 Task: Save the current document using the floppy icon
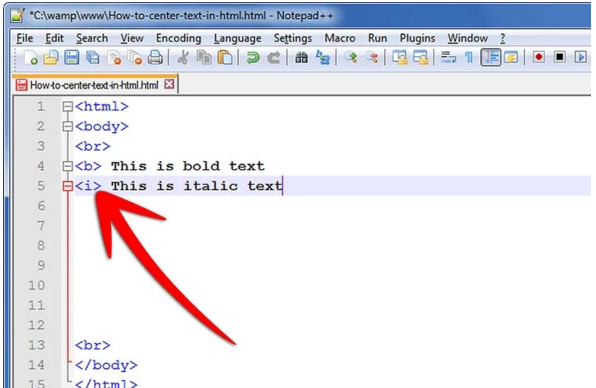pyautogui.click(x=71, y=58)
